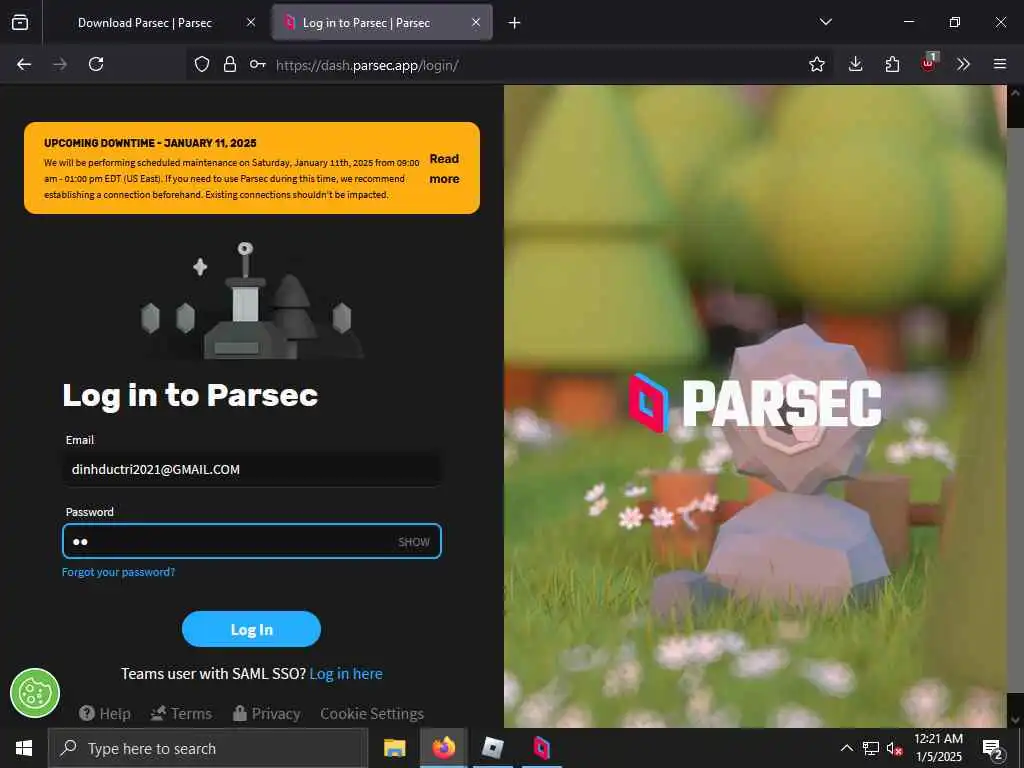Image resolution: width=1024 pixels, height=768 pixels.
Task: Open File Explorer from the taskbar
Action: click(x=394, y=748)
